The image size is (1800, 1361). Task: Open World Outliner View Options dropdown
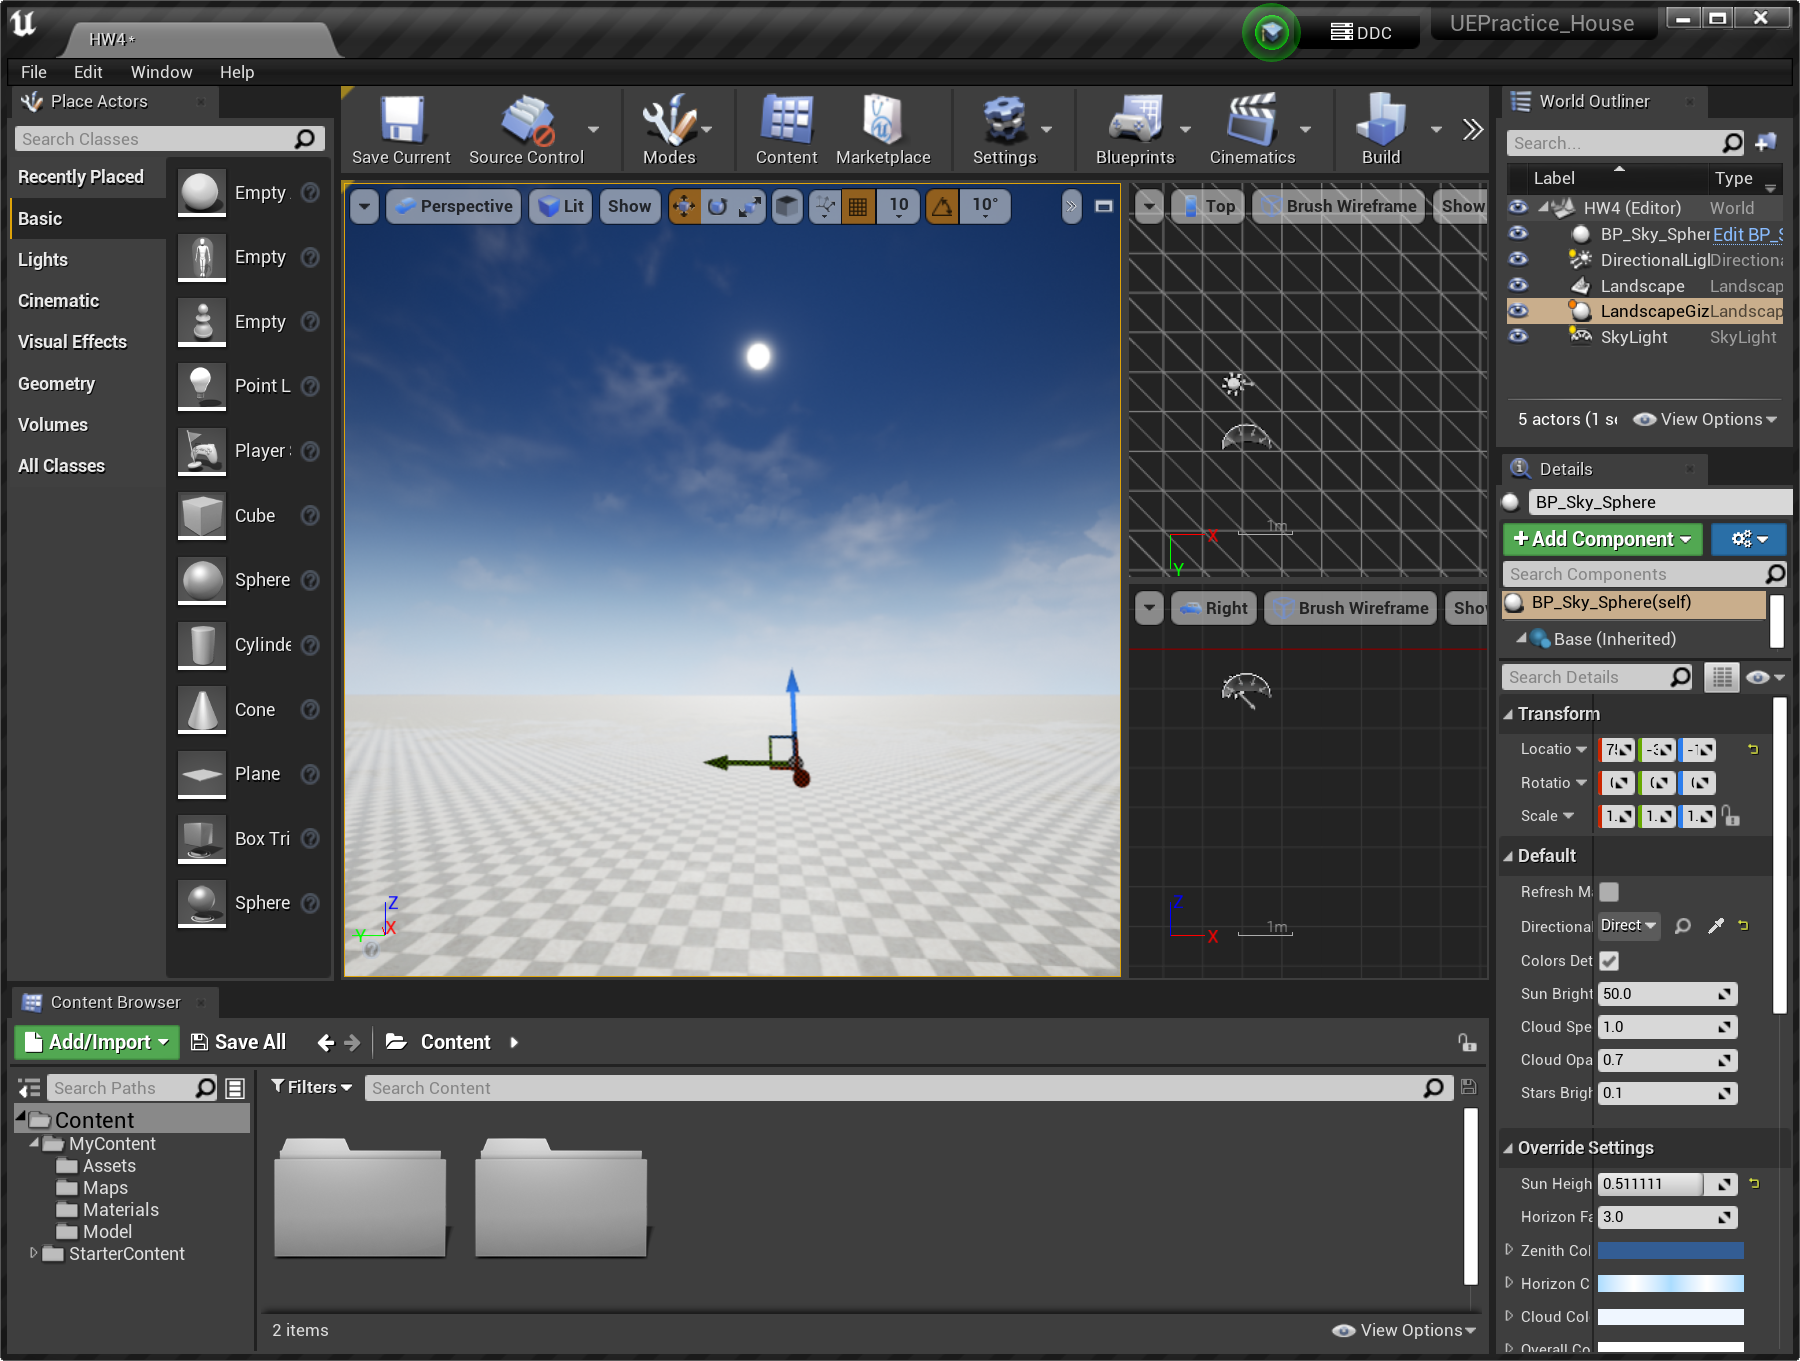pyautogui.click(x=1705, y=419)
